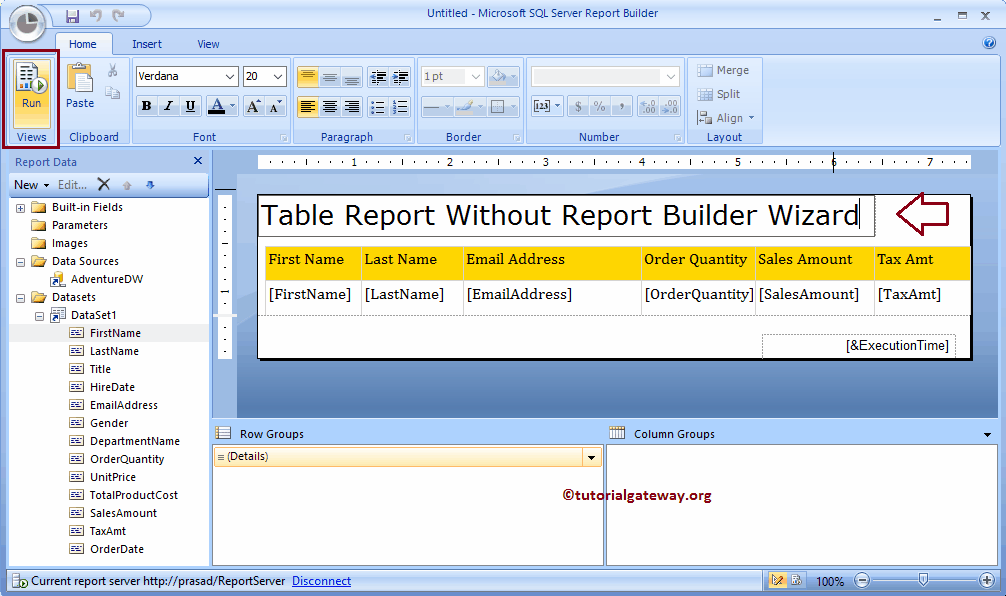
Task: Toggle Italic formatting
Action: coord(167,107)
